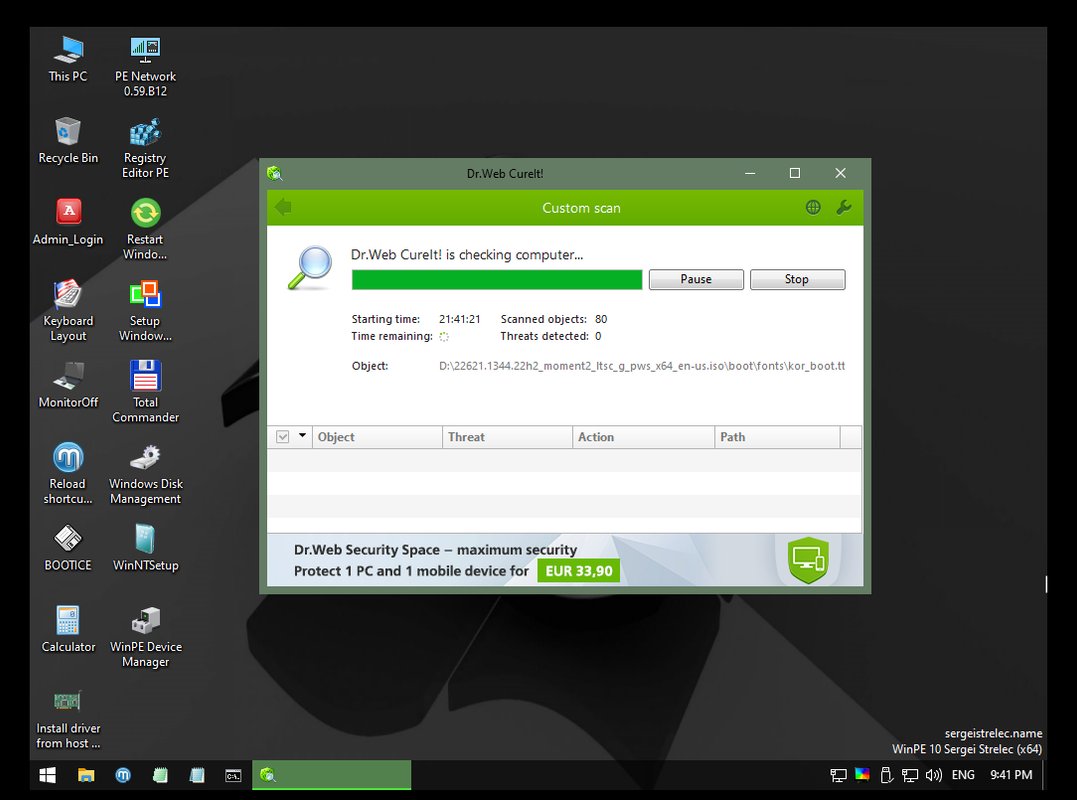Select Install driver from host icon
The width and height of the screenshot is (1077, 800).
point(68,718)
